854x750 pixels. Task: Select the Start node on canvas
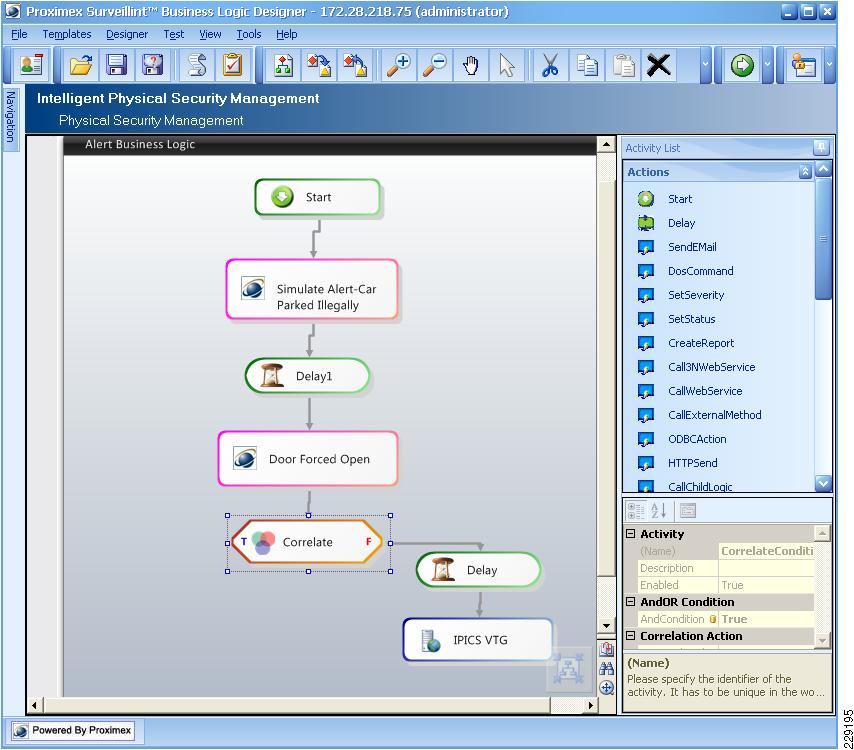[318, 197]
